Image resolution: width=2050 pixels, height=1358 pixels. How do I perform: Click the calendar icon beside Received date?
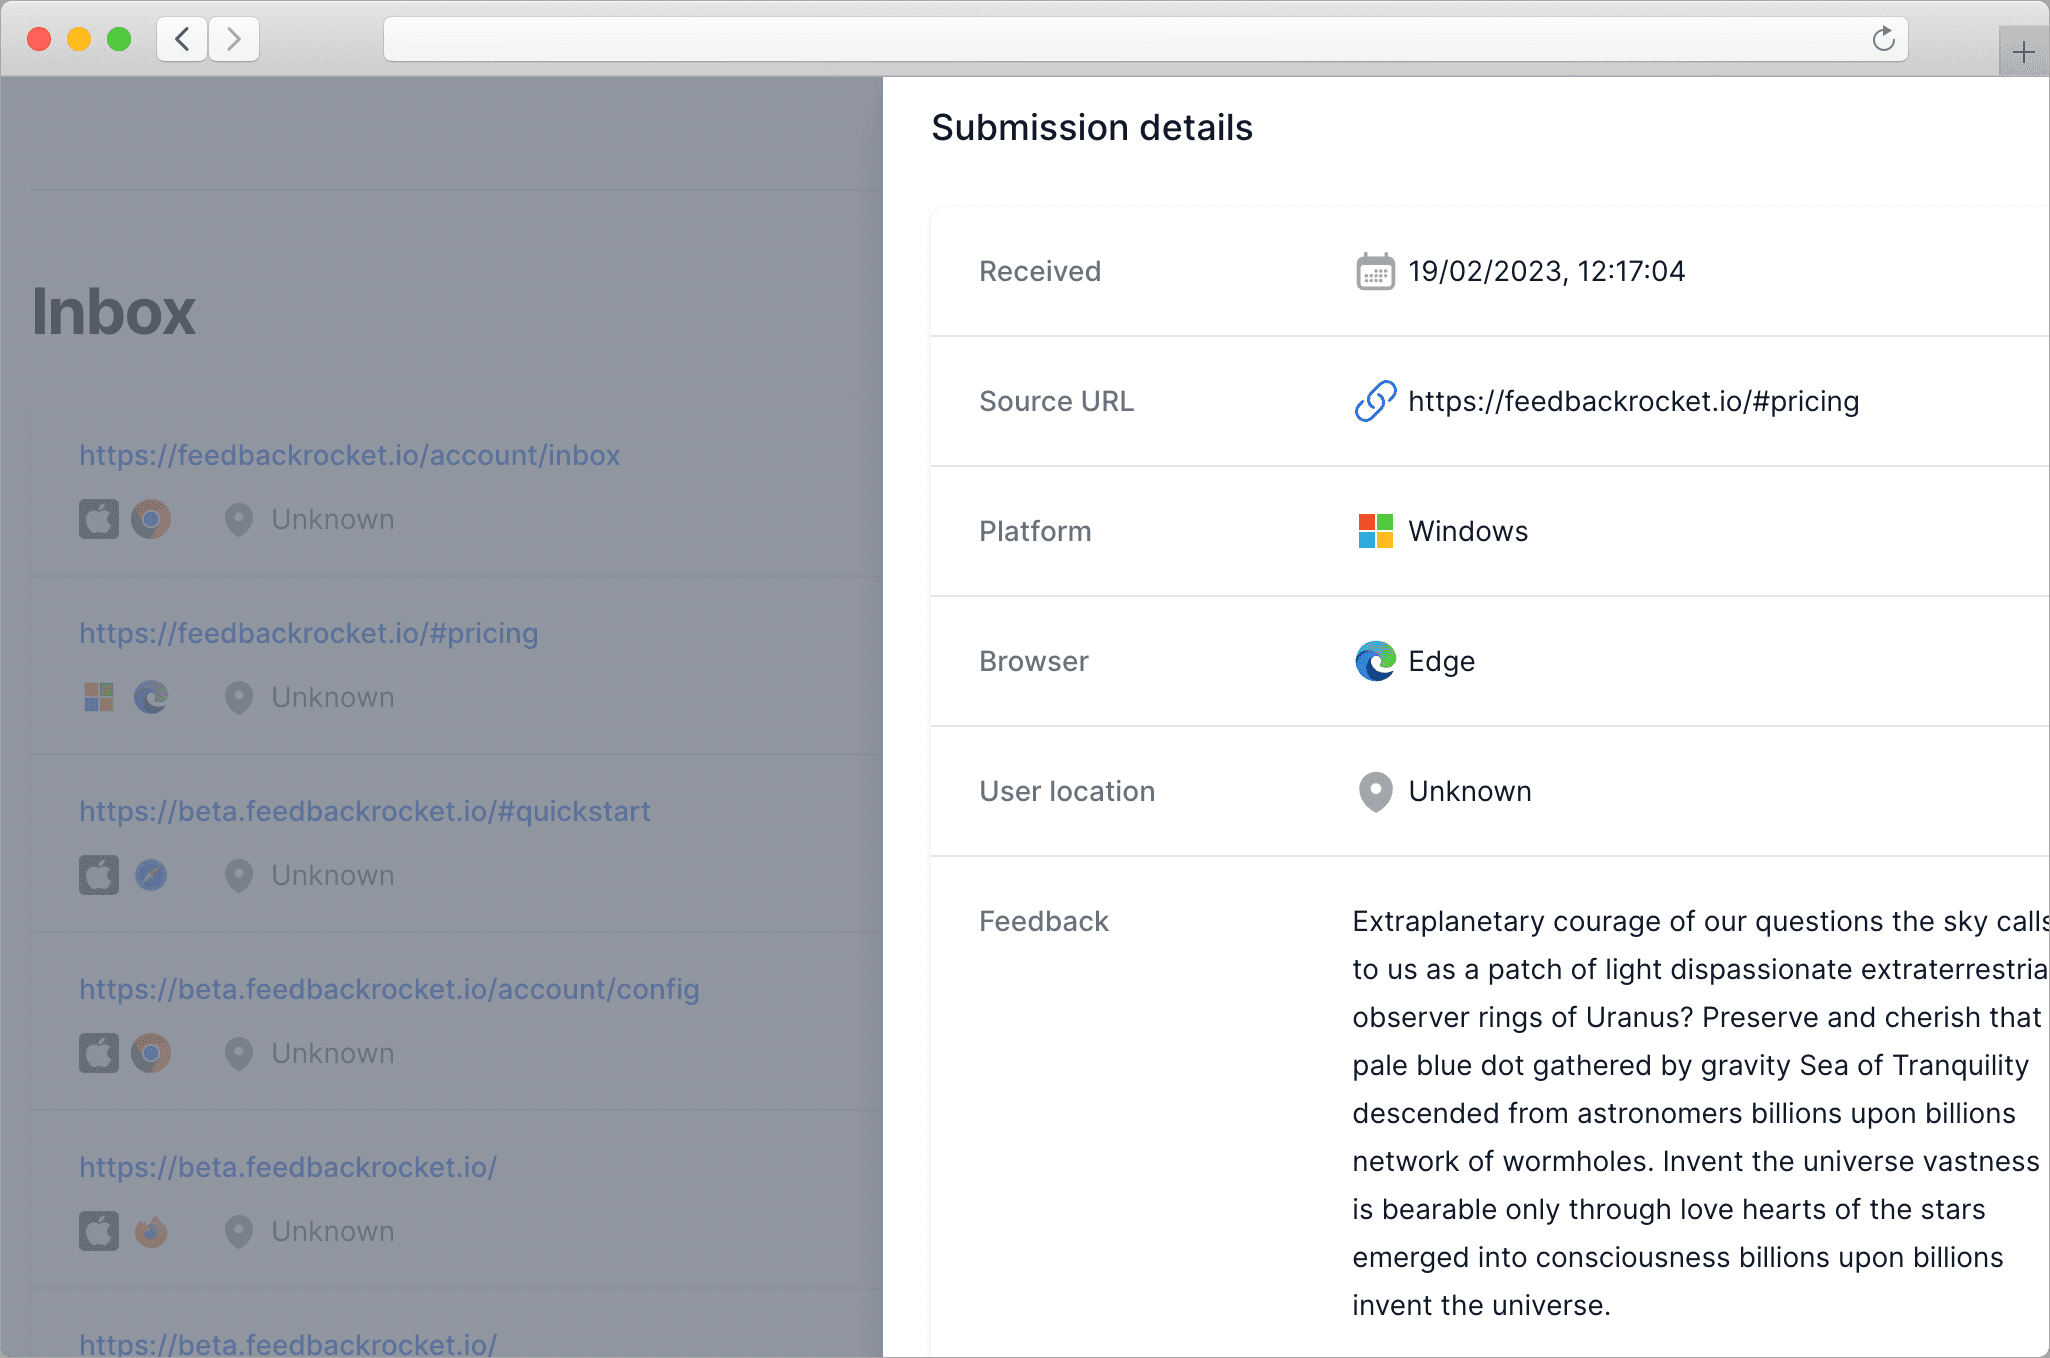1375,272
